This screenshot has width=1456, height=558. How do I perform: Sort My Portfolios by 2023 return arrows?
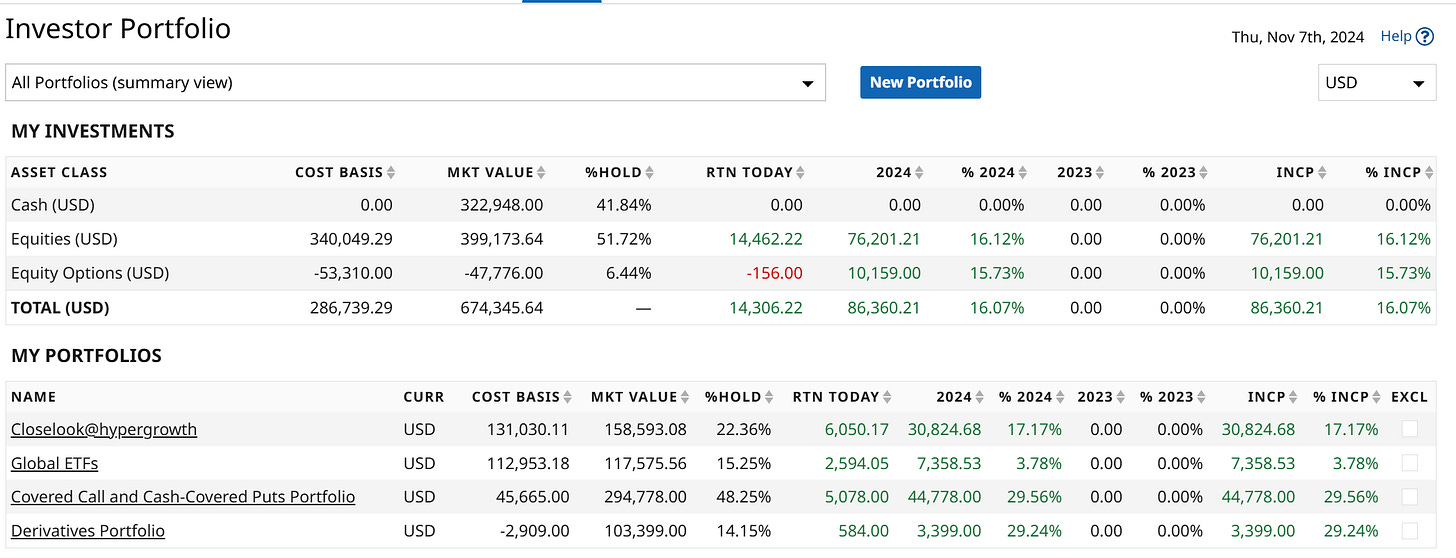coord(1120,397)
